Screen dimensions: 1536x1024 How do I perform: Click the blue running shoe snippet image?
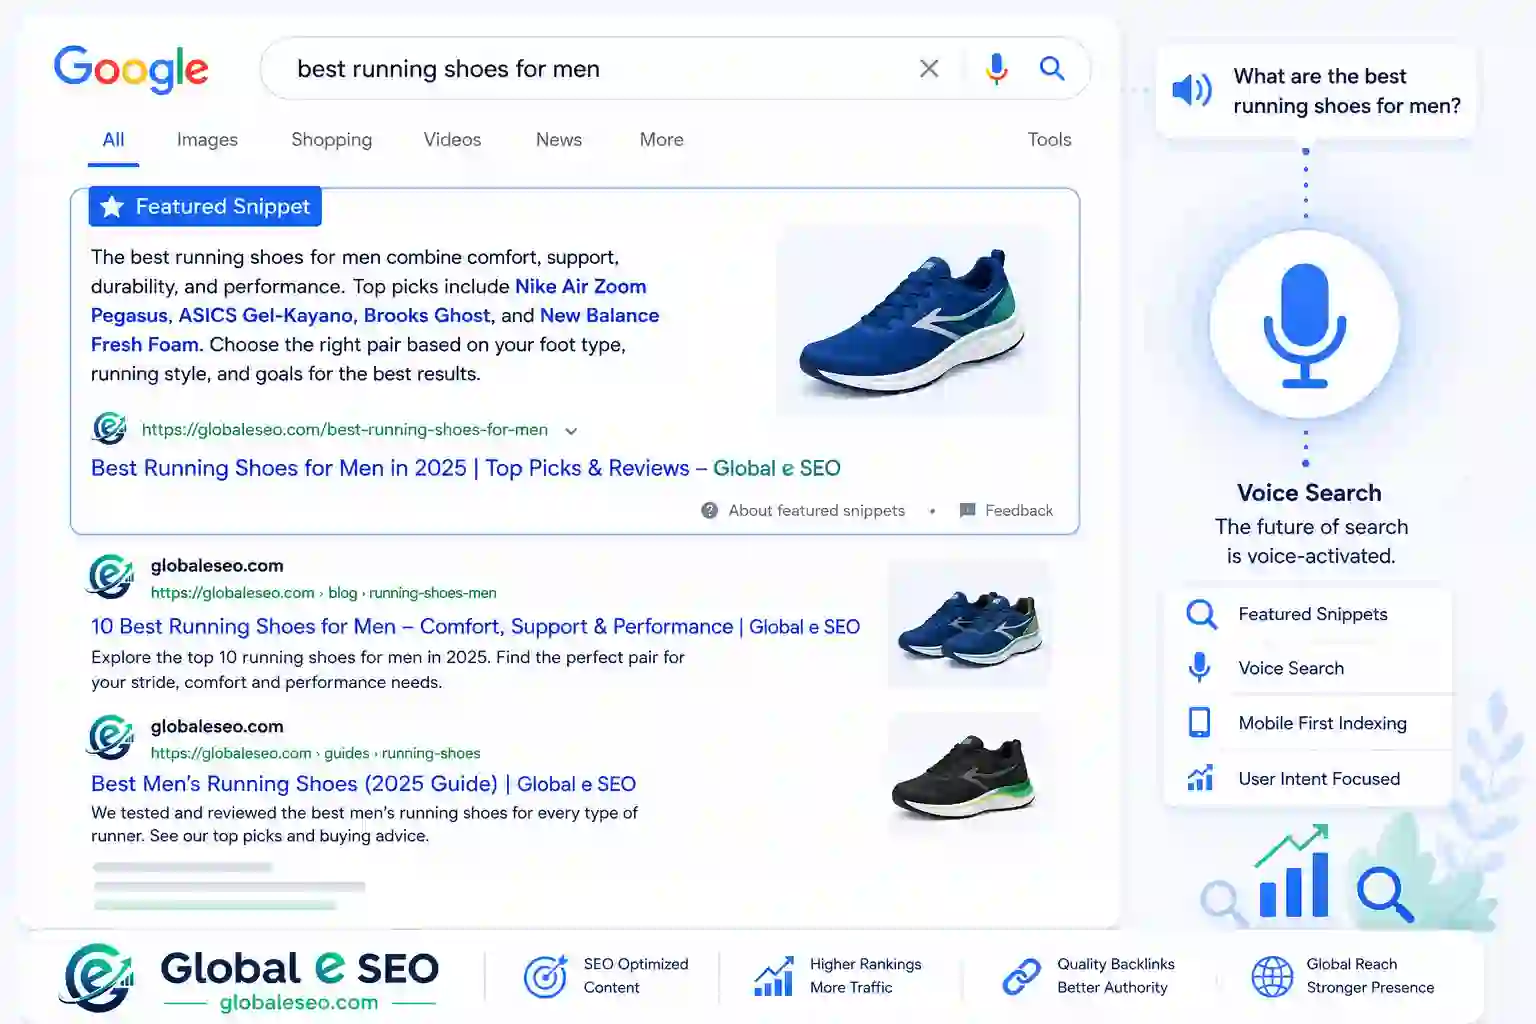click(x=914, y=321)
